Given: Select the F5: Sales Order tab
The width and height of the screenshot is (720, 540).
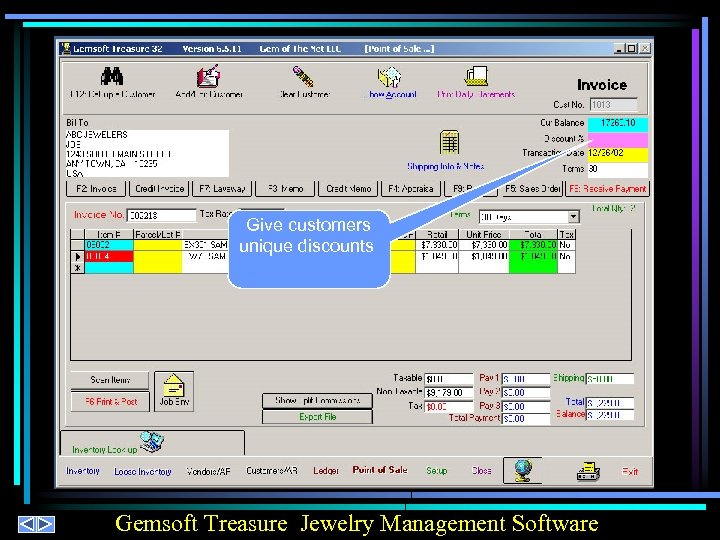Looking at the screenshot, I should 533,189.
